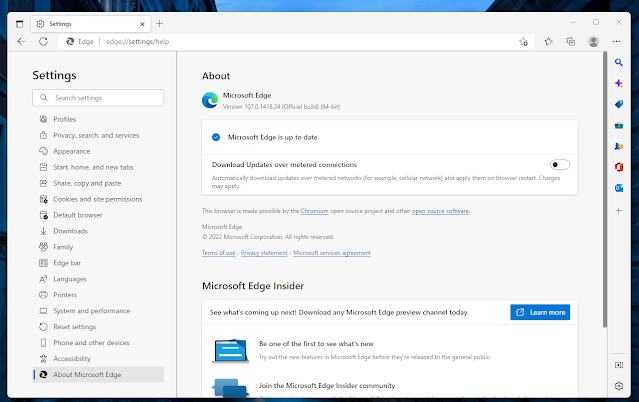Screen dimensions: 639x402
Task: Open sidebar Tools briefcase icon
Action: tap(619, 125)
